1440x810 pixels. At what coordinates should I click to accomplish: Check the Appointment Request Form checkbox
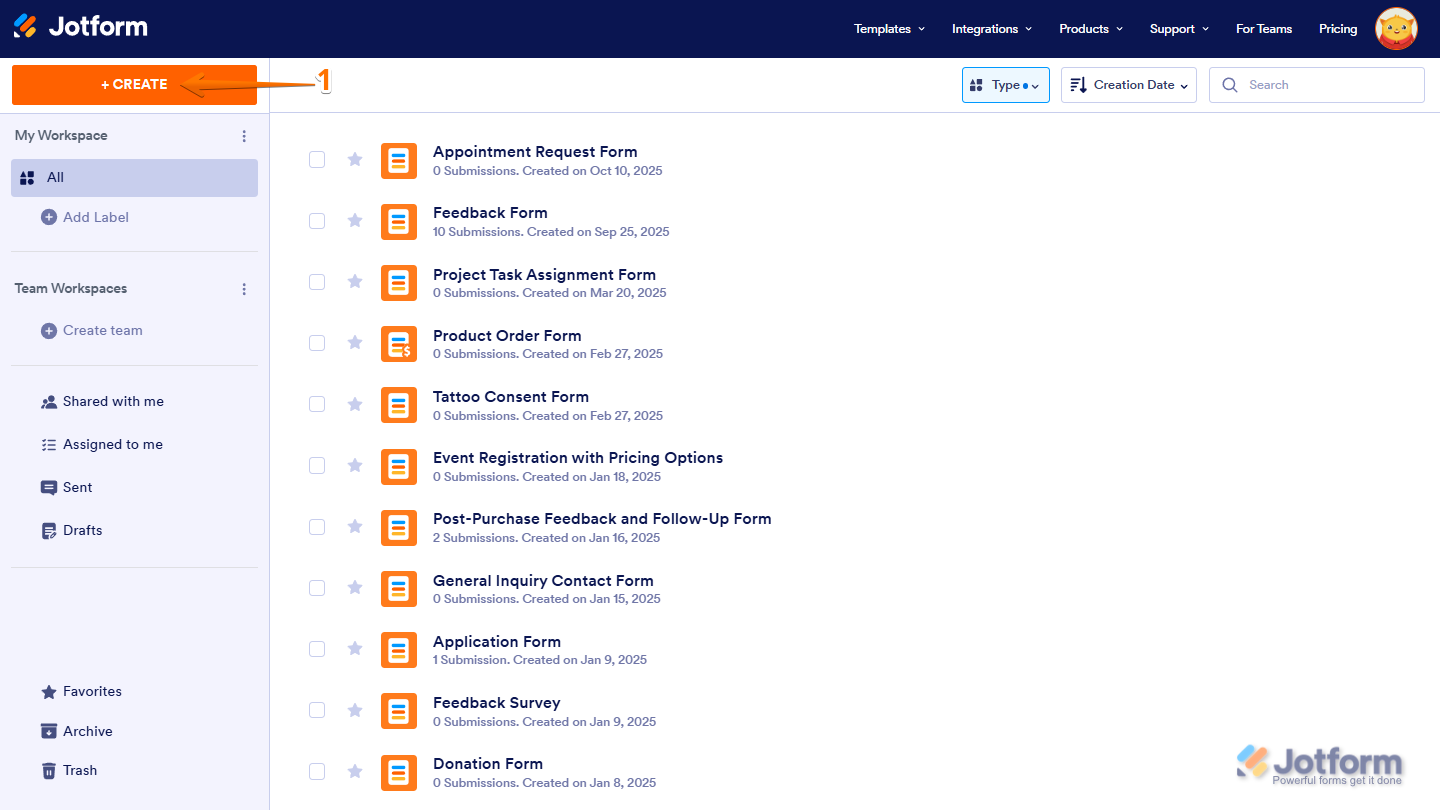pyautogui.click(x=317, y=159)
